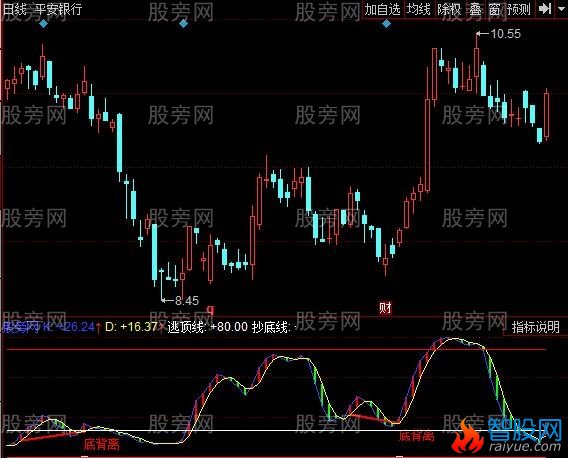Image resolution: width=568 pixels, height=458 pixels.
Task: Click the 除权 ex-rights adjustment button
Action: coord(449,9)
